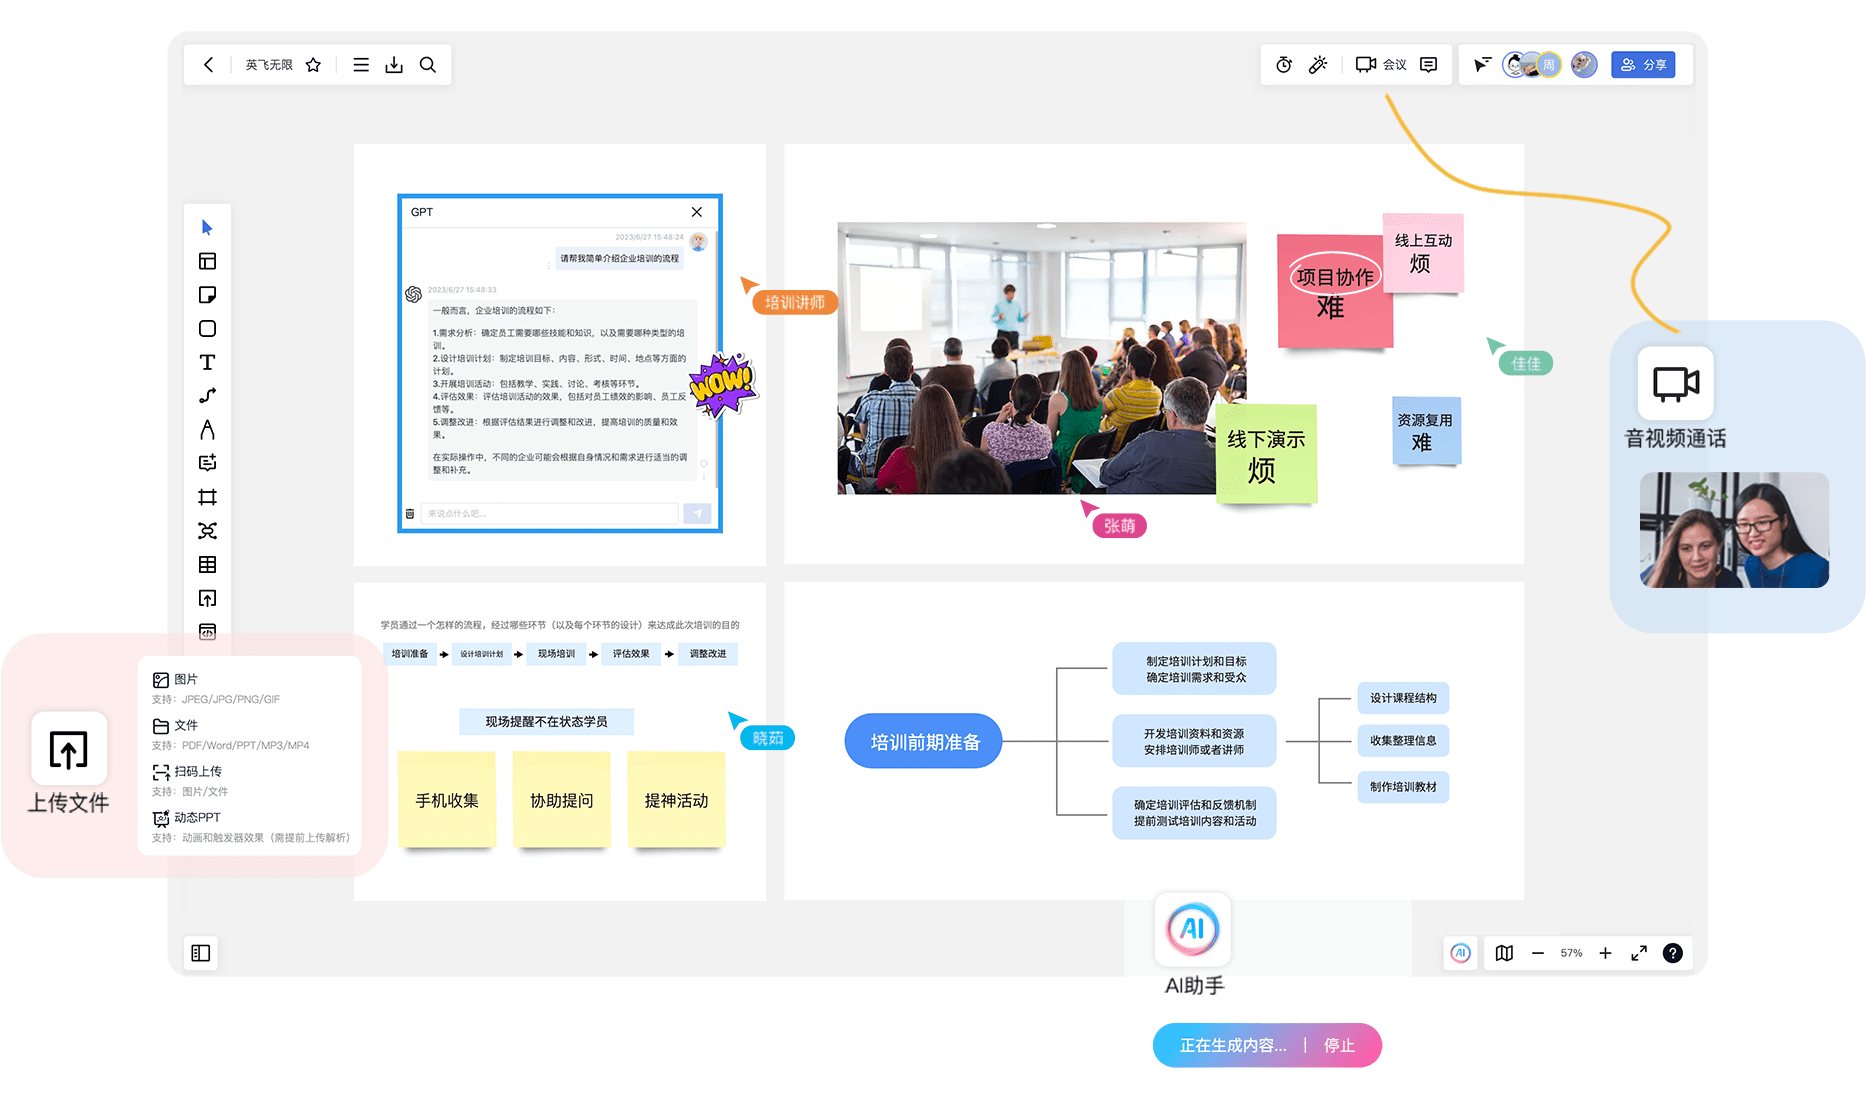Click the 音视频通话 camera icon
This screenshot has height=1114, width=1866.
(x=1676, y=383)
